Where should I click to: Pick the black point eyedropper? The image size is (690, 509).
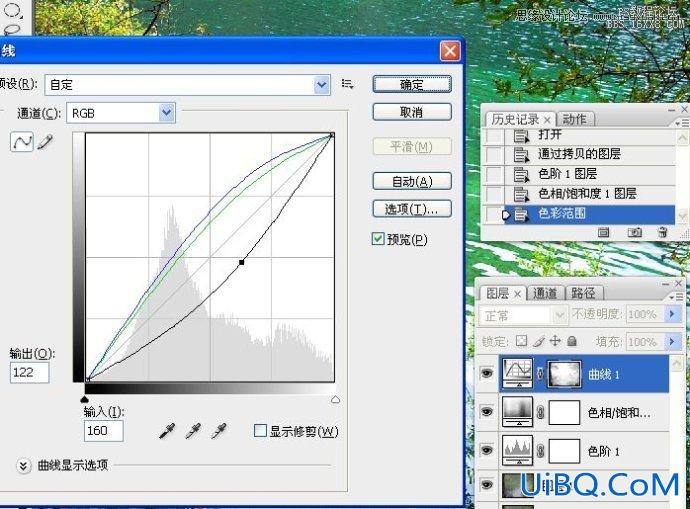[x=167, y=431]
